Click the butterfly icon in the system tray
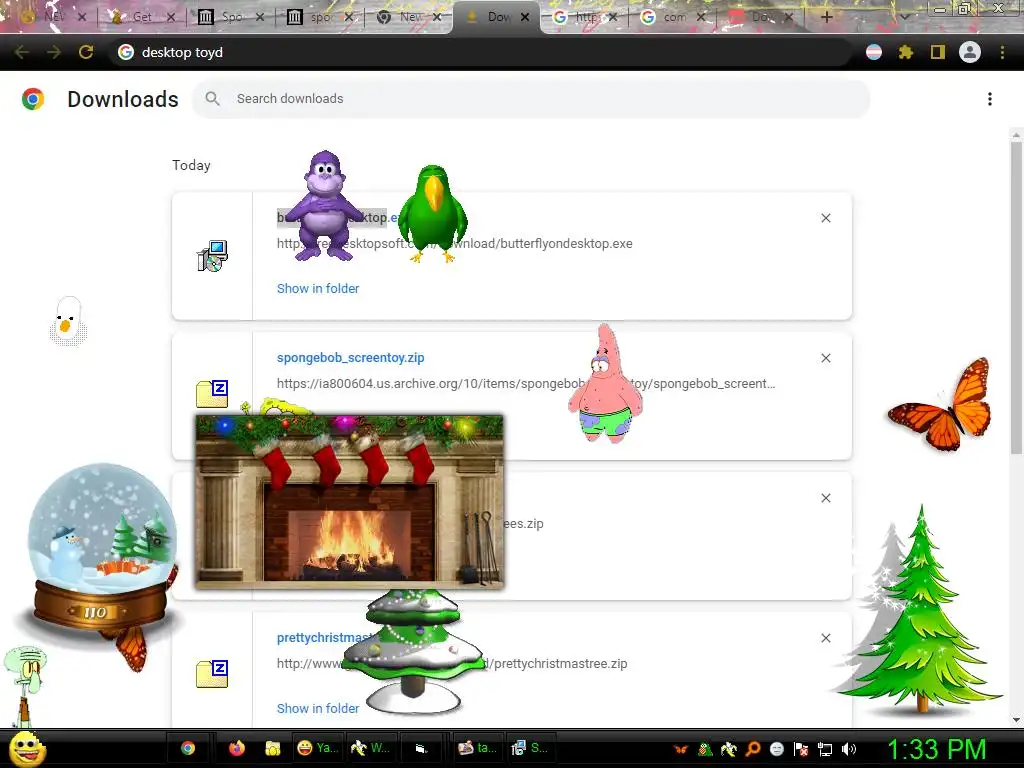The height and width of the screenshot is (768, 1024). [x=681, y=749]
